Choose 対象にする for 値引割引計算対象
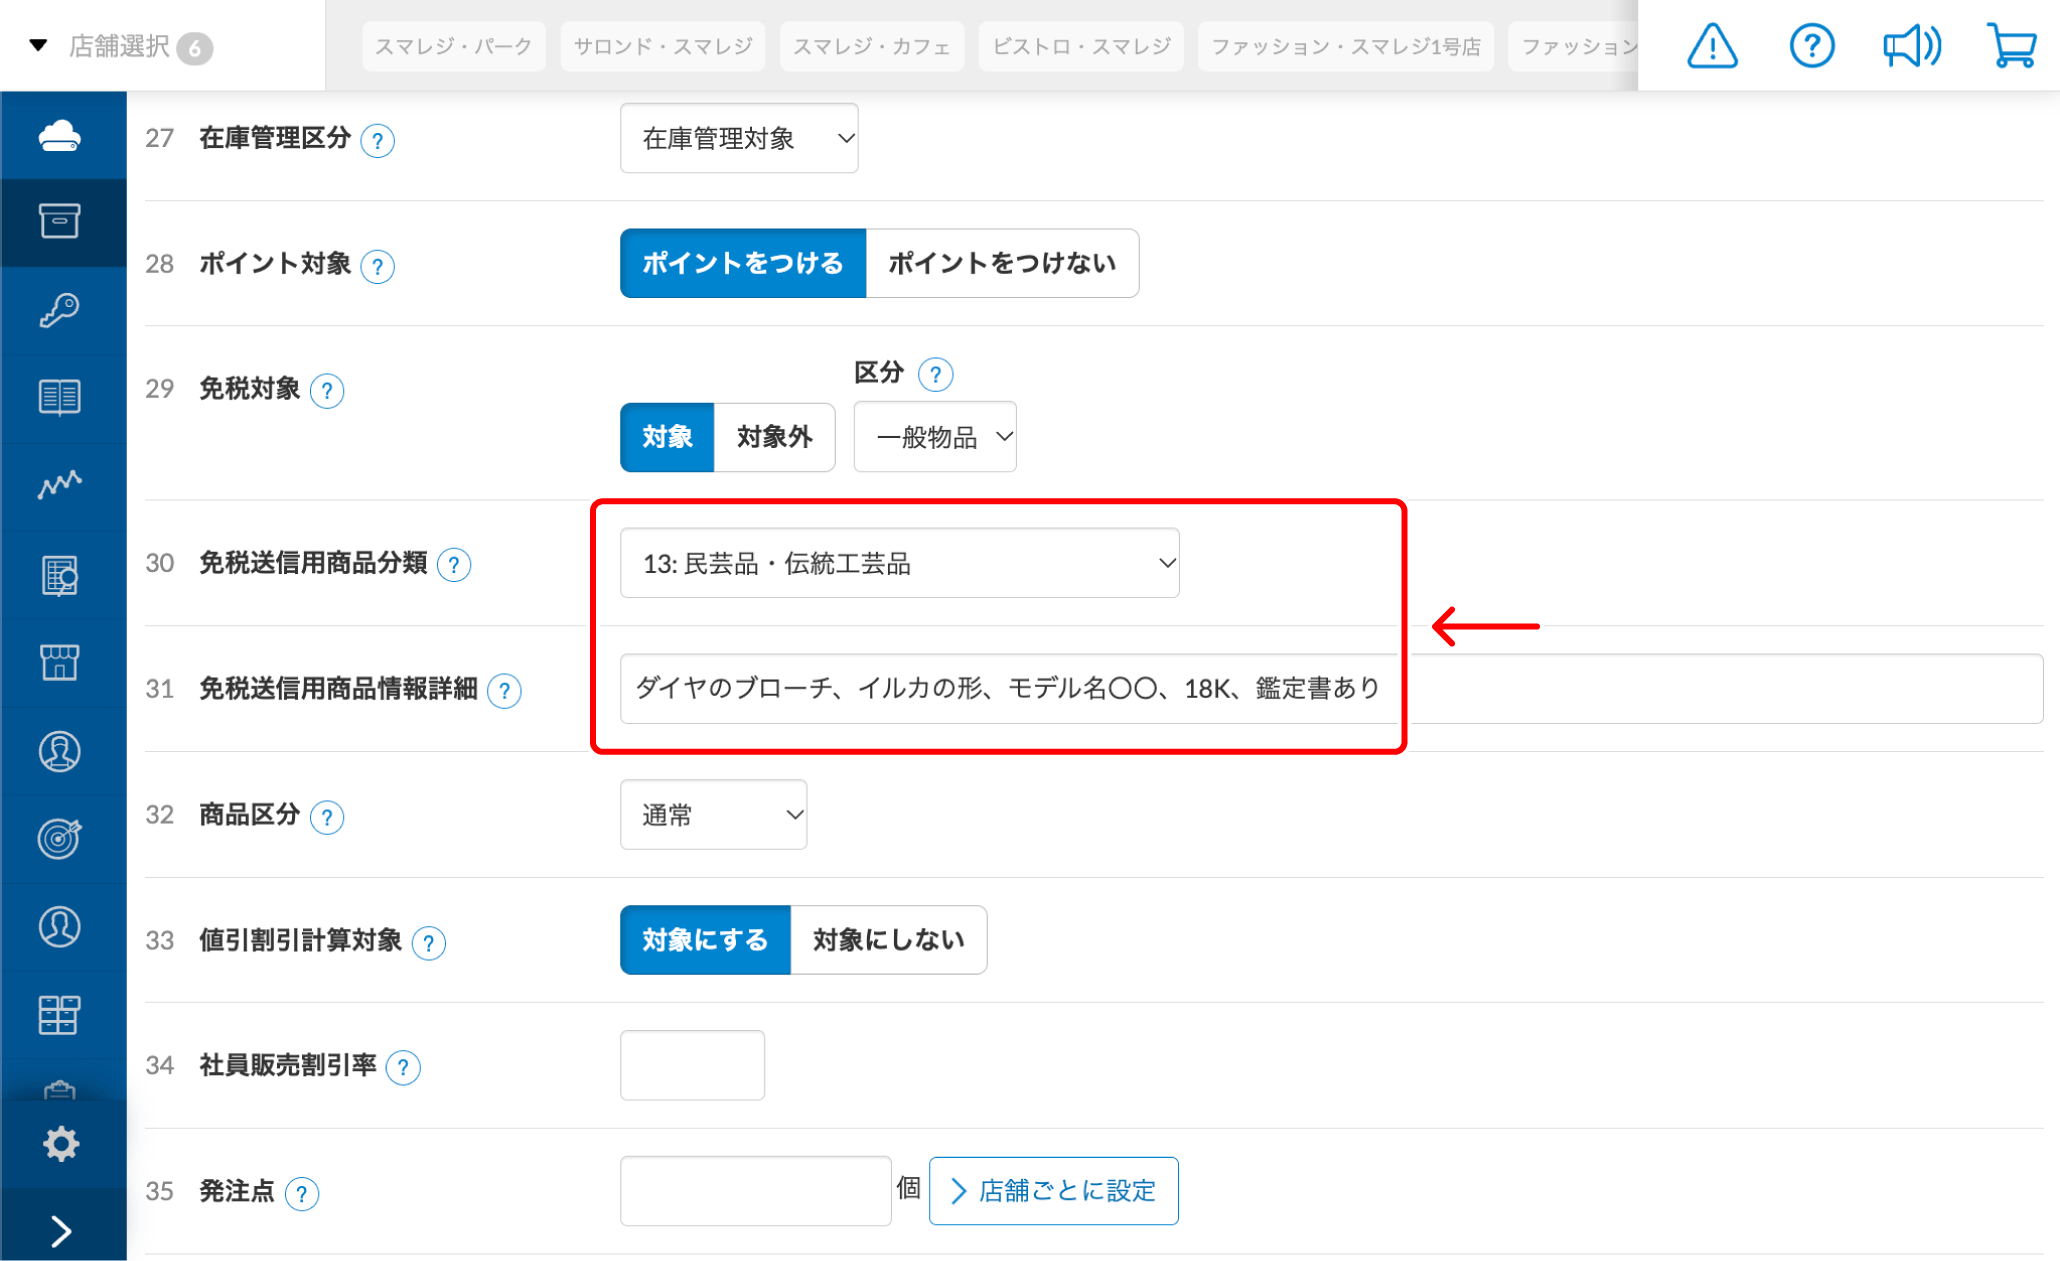Viewport: 2060px width, 1261px height. point(705,940)
